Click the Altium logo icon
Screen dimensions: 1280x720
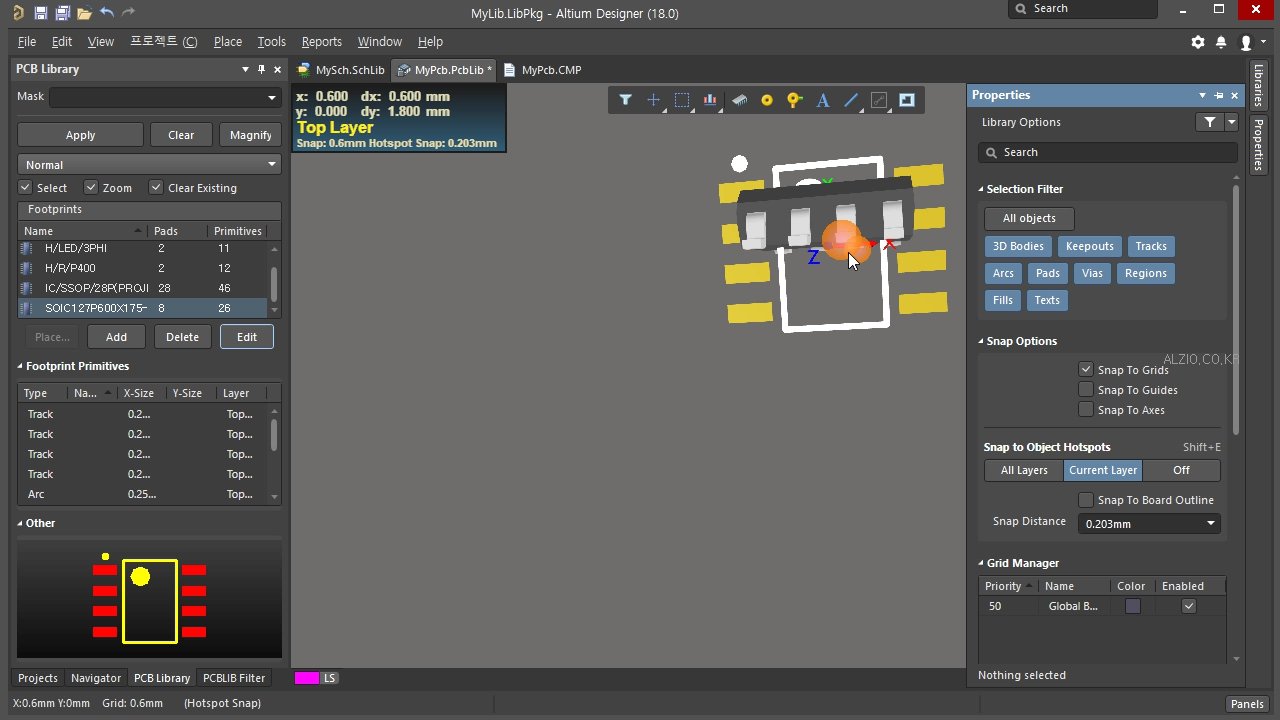click(18, 13)
